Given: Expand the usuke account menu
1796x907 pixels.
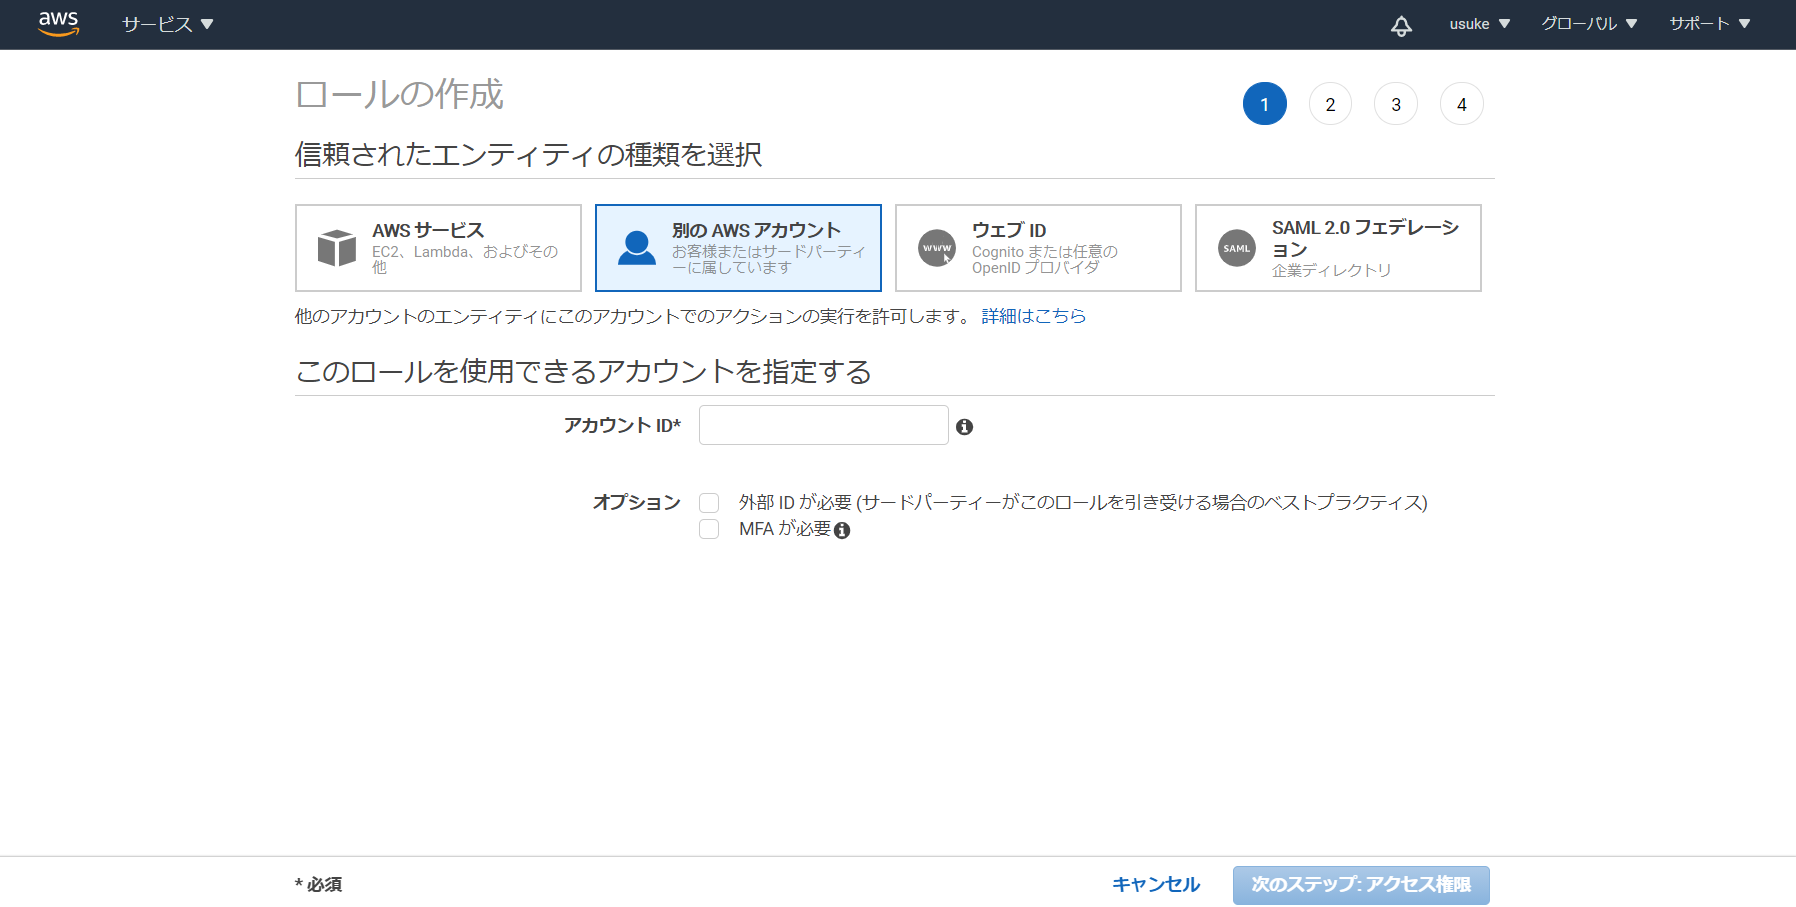Looking at the screenshot, I should (x=1480, y=24).
